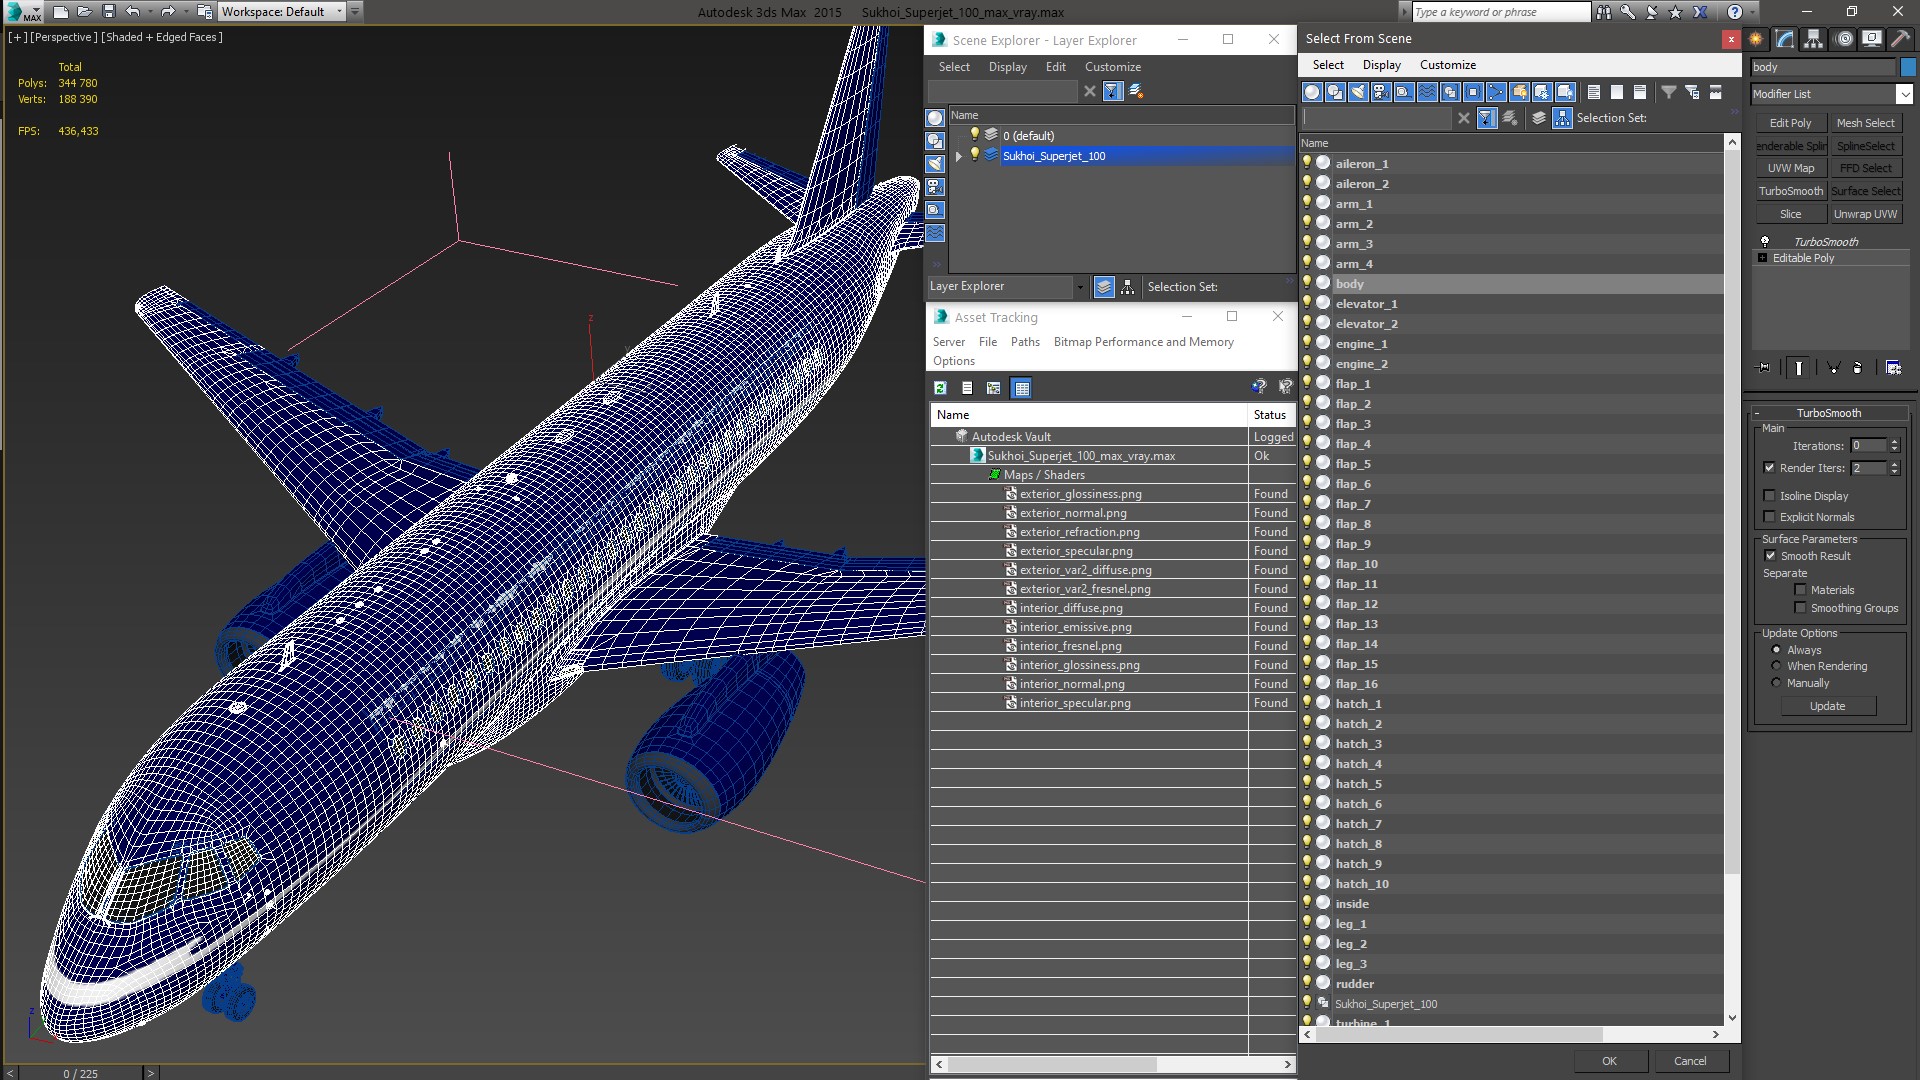This screenshot has width=1920, height=1080.
Task: Toggle Display Bone Objects filter icon
Action: click(x=1496, y=92)
